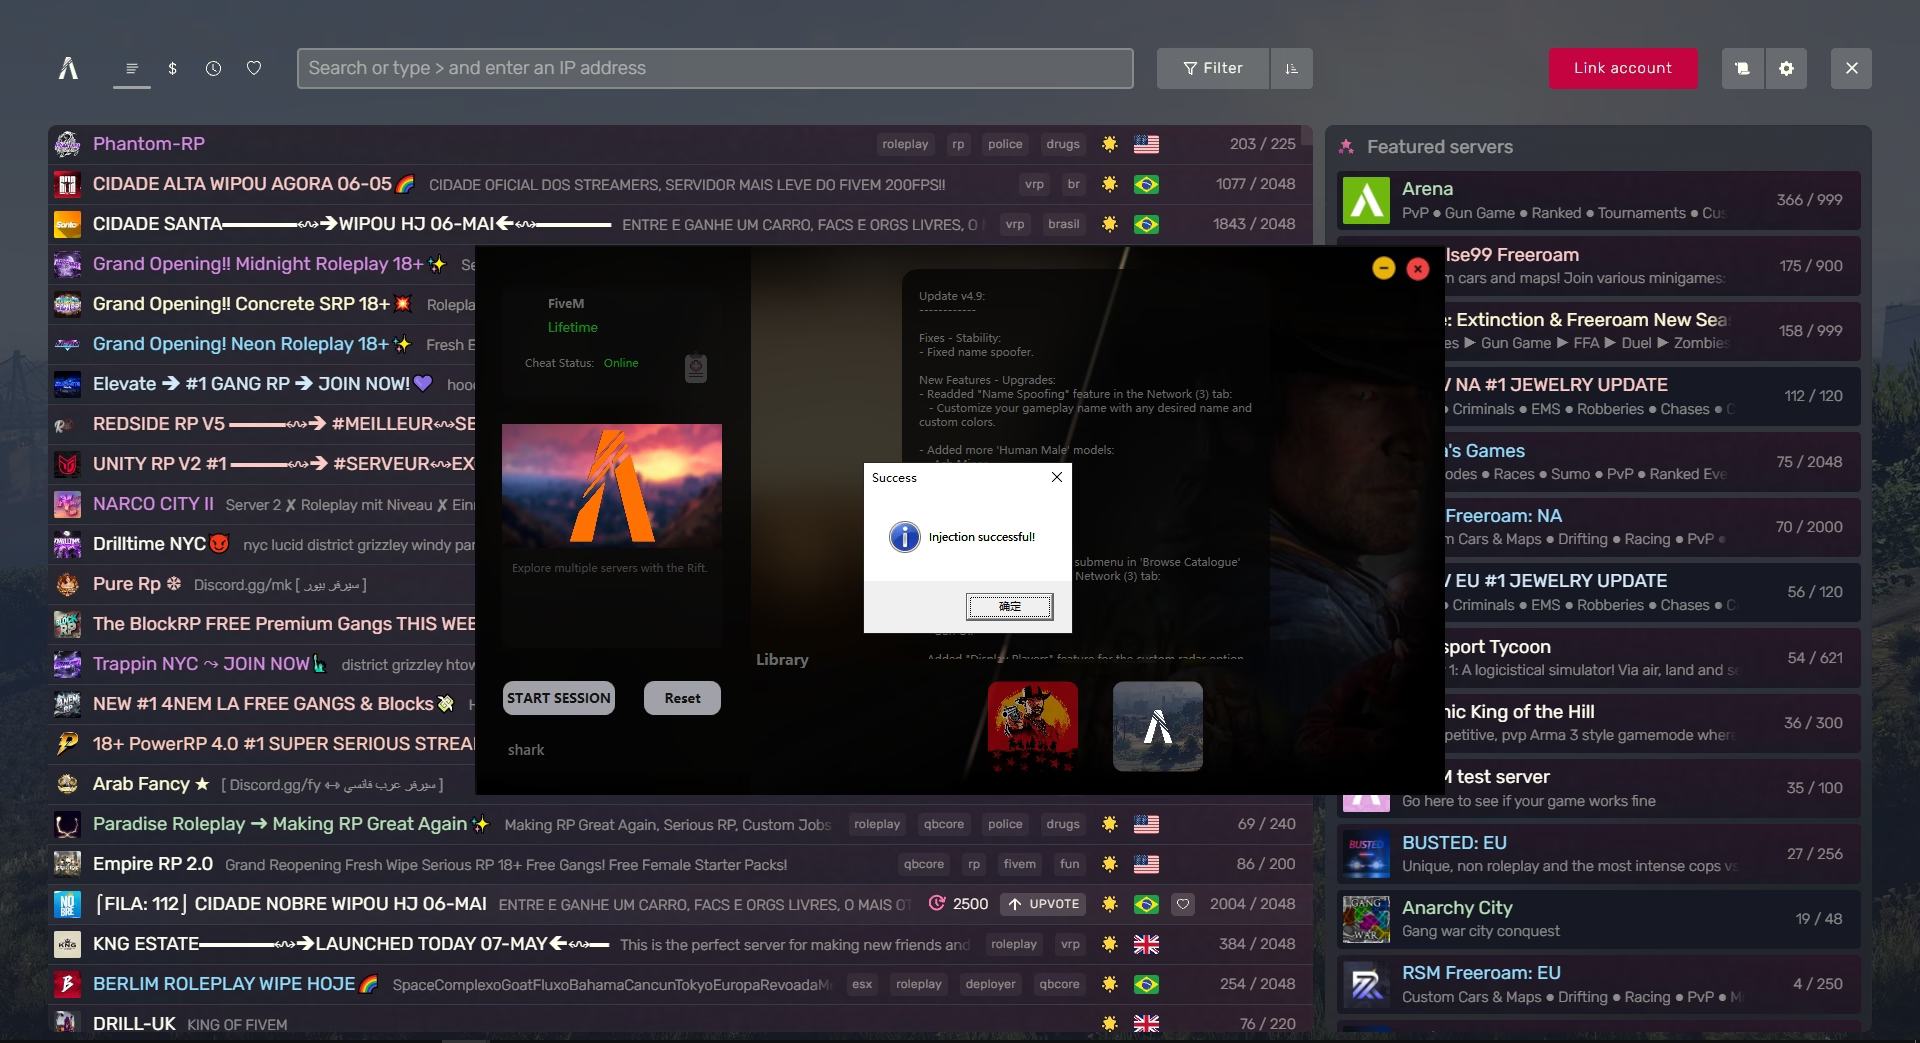
Task: Click the Brazil flag in CIDADE ALTA row
Action: (x=1146, y=184)
